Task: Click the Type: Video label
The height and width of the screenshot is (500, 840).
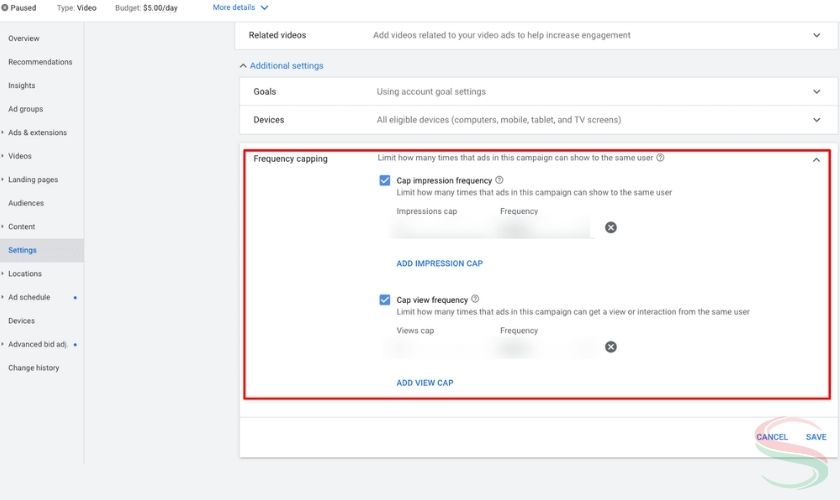Action: [x=77, y=8]
